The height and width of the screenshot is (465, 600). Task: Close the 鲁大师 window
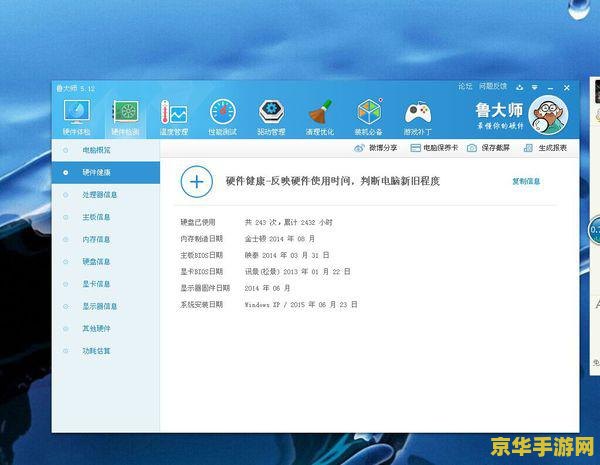point(567,88)
